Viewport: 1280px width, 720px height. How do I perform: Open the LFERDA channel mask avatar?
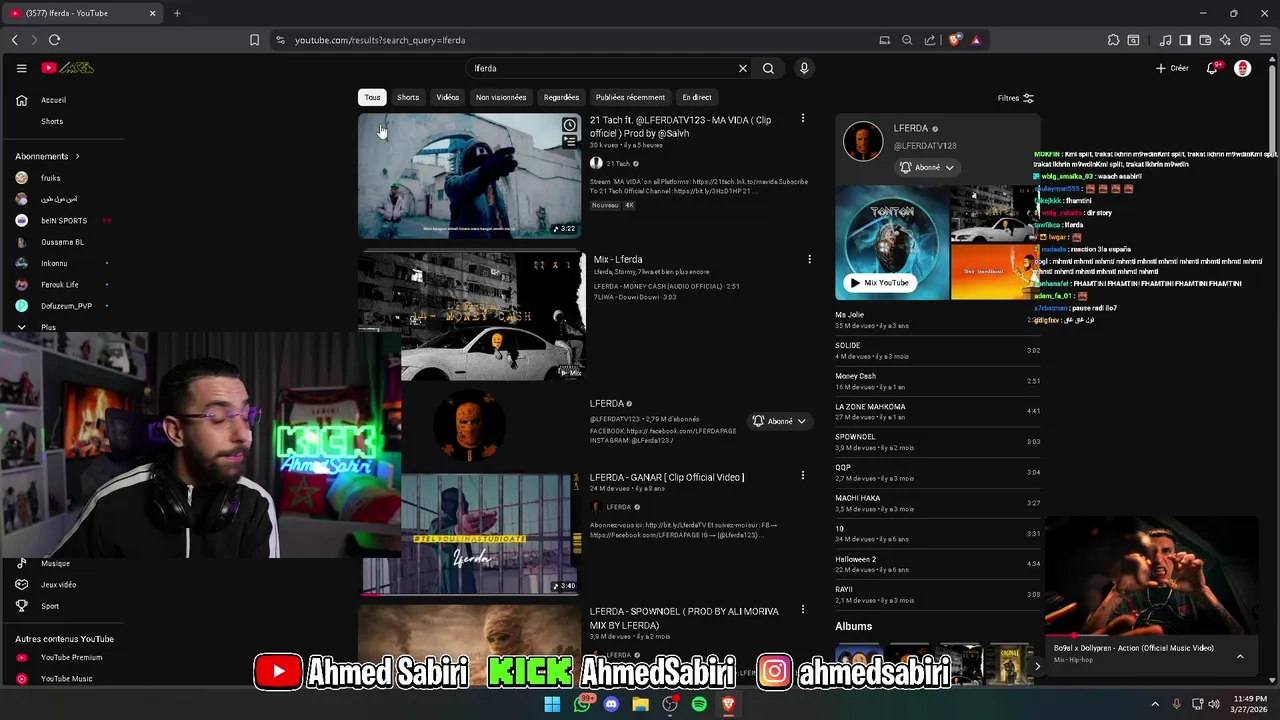pyautogui.click(x=469, y=427)
